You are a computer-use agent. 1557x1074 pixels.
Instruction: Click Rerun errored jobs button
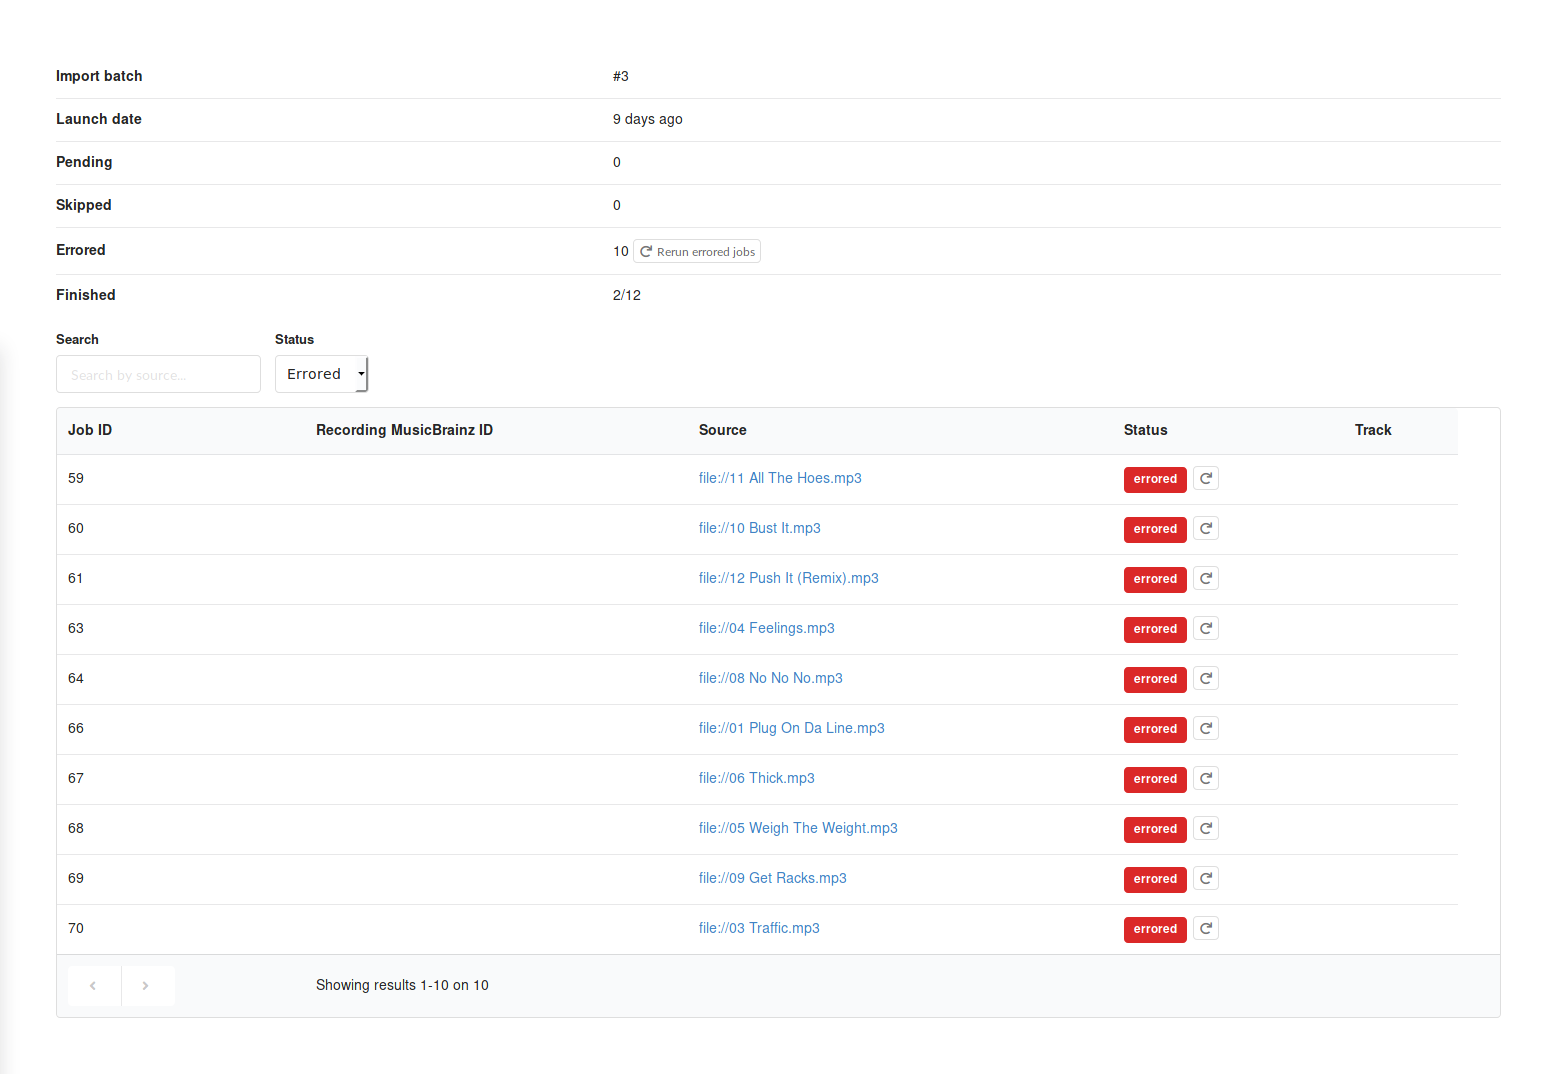pos(697,251)
